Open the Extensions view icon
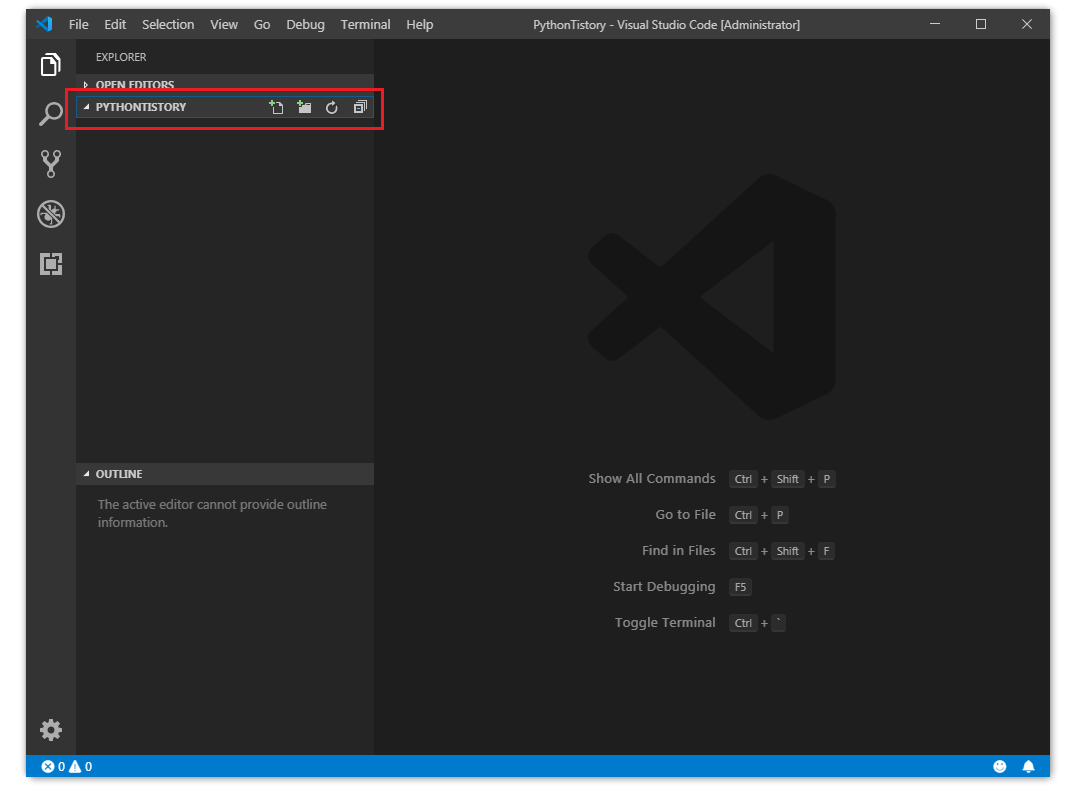 click(x=51, y=264)
